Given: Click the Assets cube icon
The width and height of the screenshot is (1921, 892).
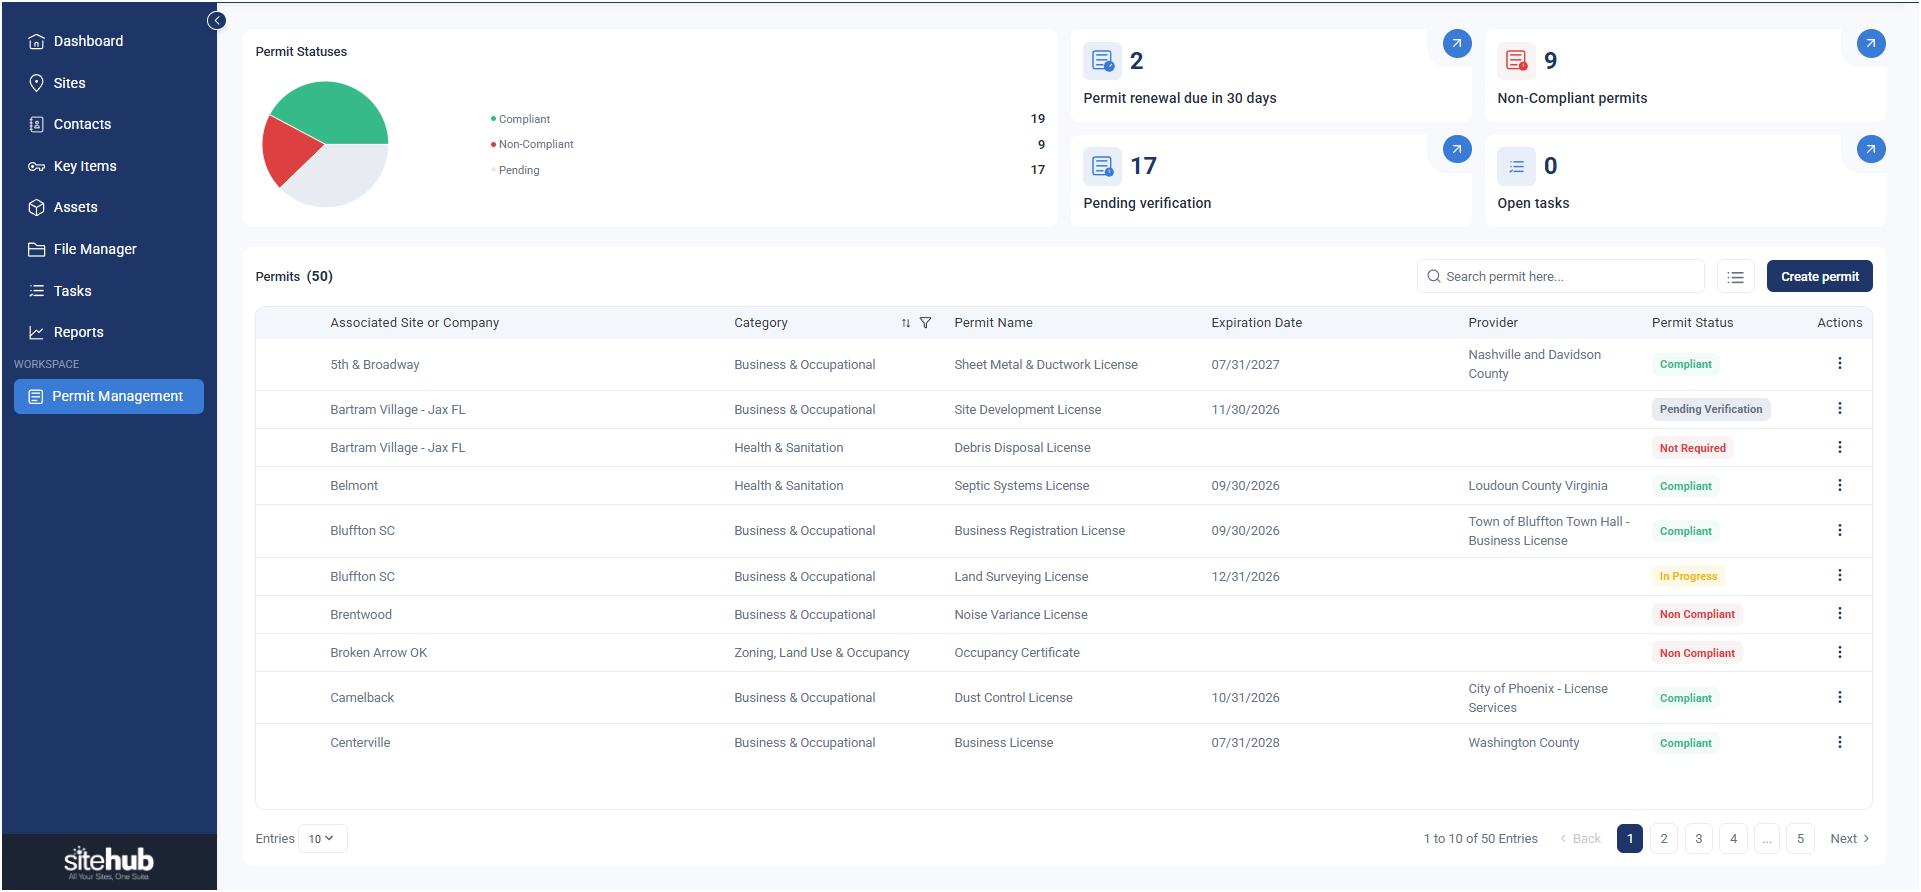Looking at the screenshot, I should coord(36,207).
